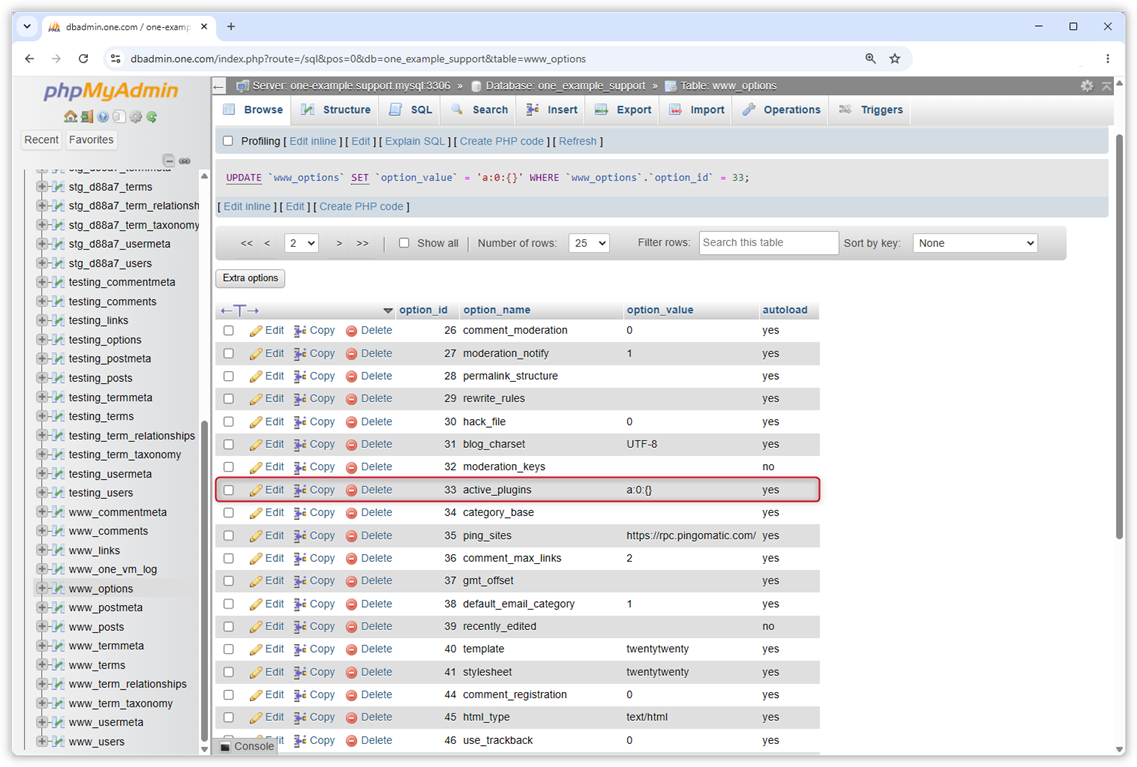Open the Number of rows dropdown
Viewport: 1137px width, 767px height.
point(589,244)
